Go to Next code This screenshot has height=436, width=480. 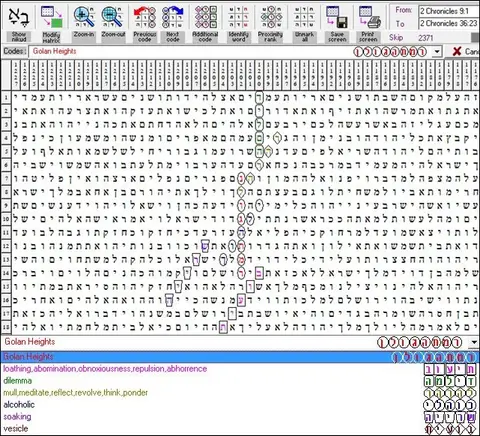[x=173, y=17]
